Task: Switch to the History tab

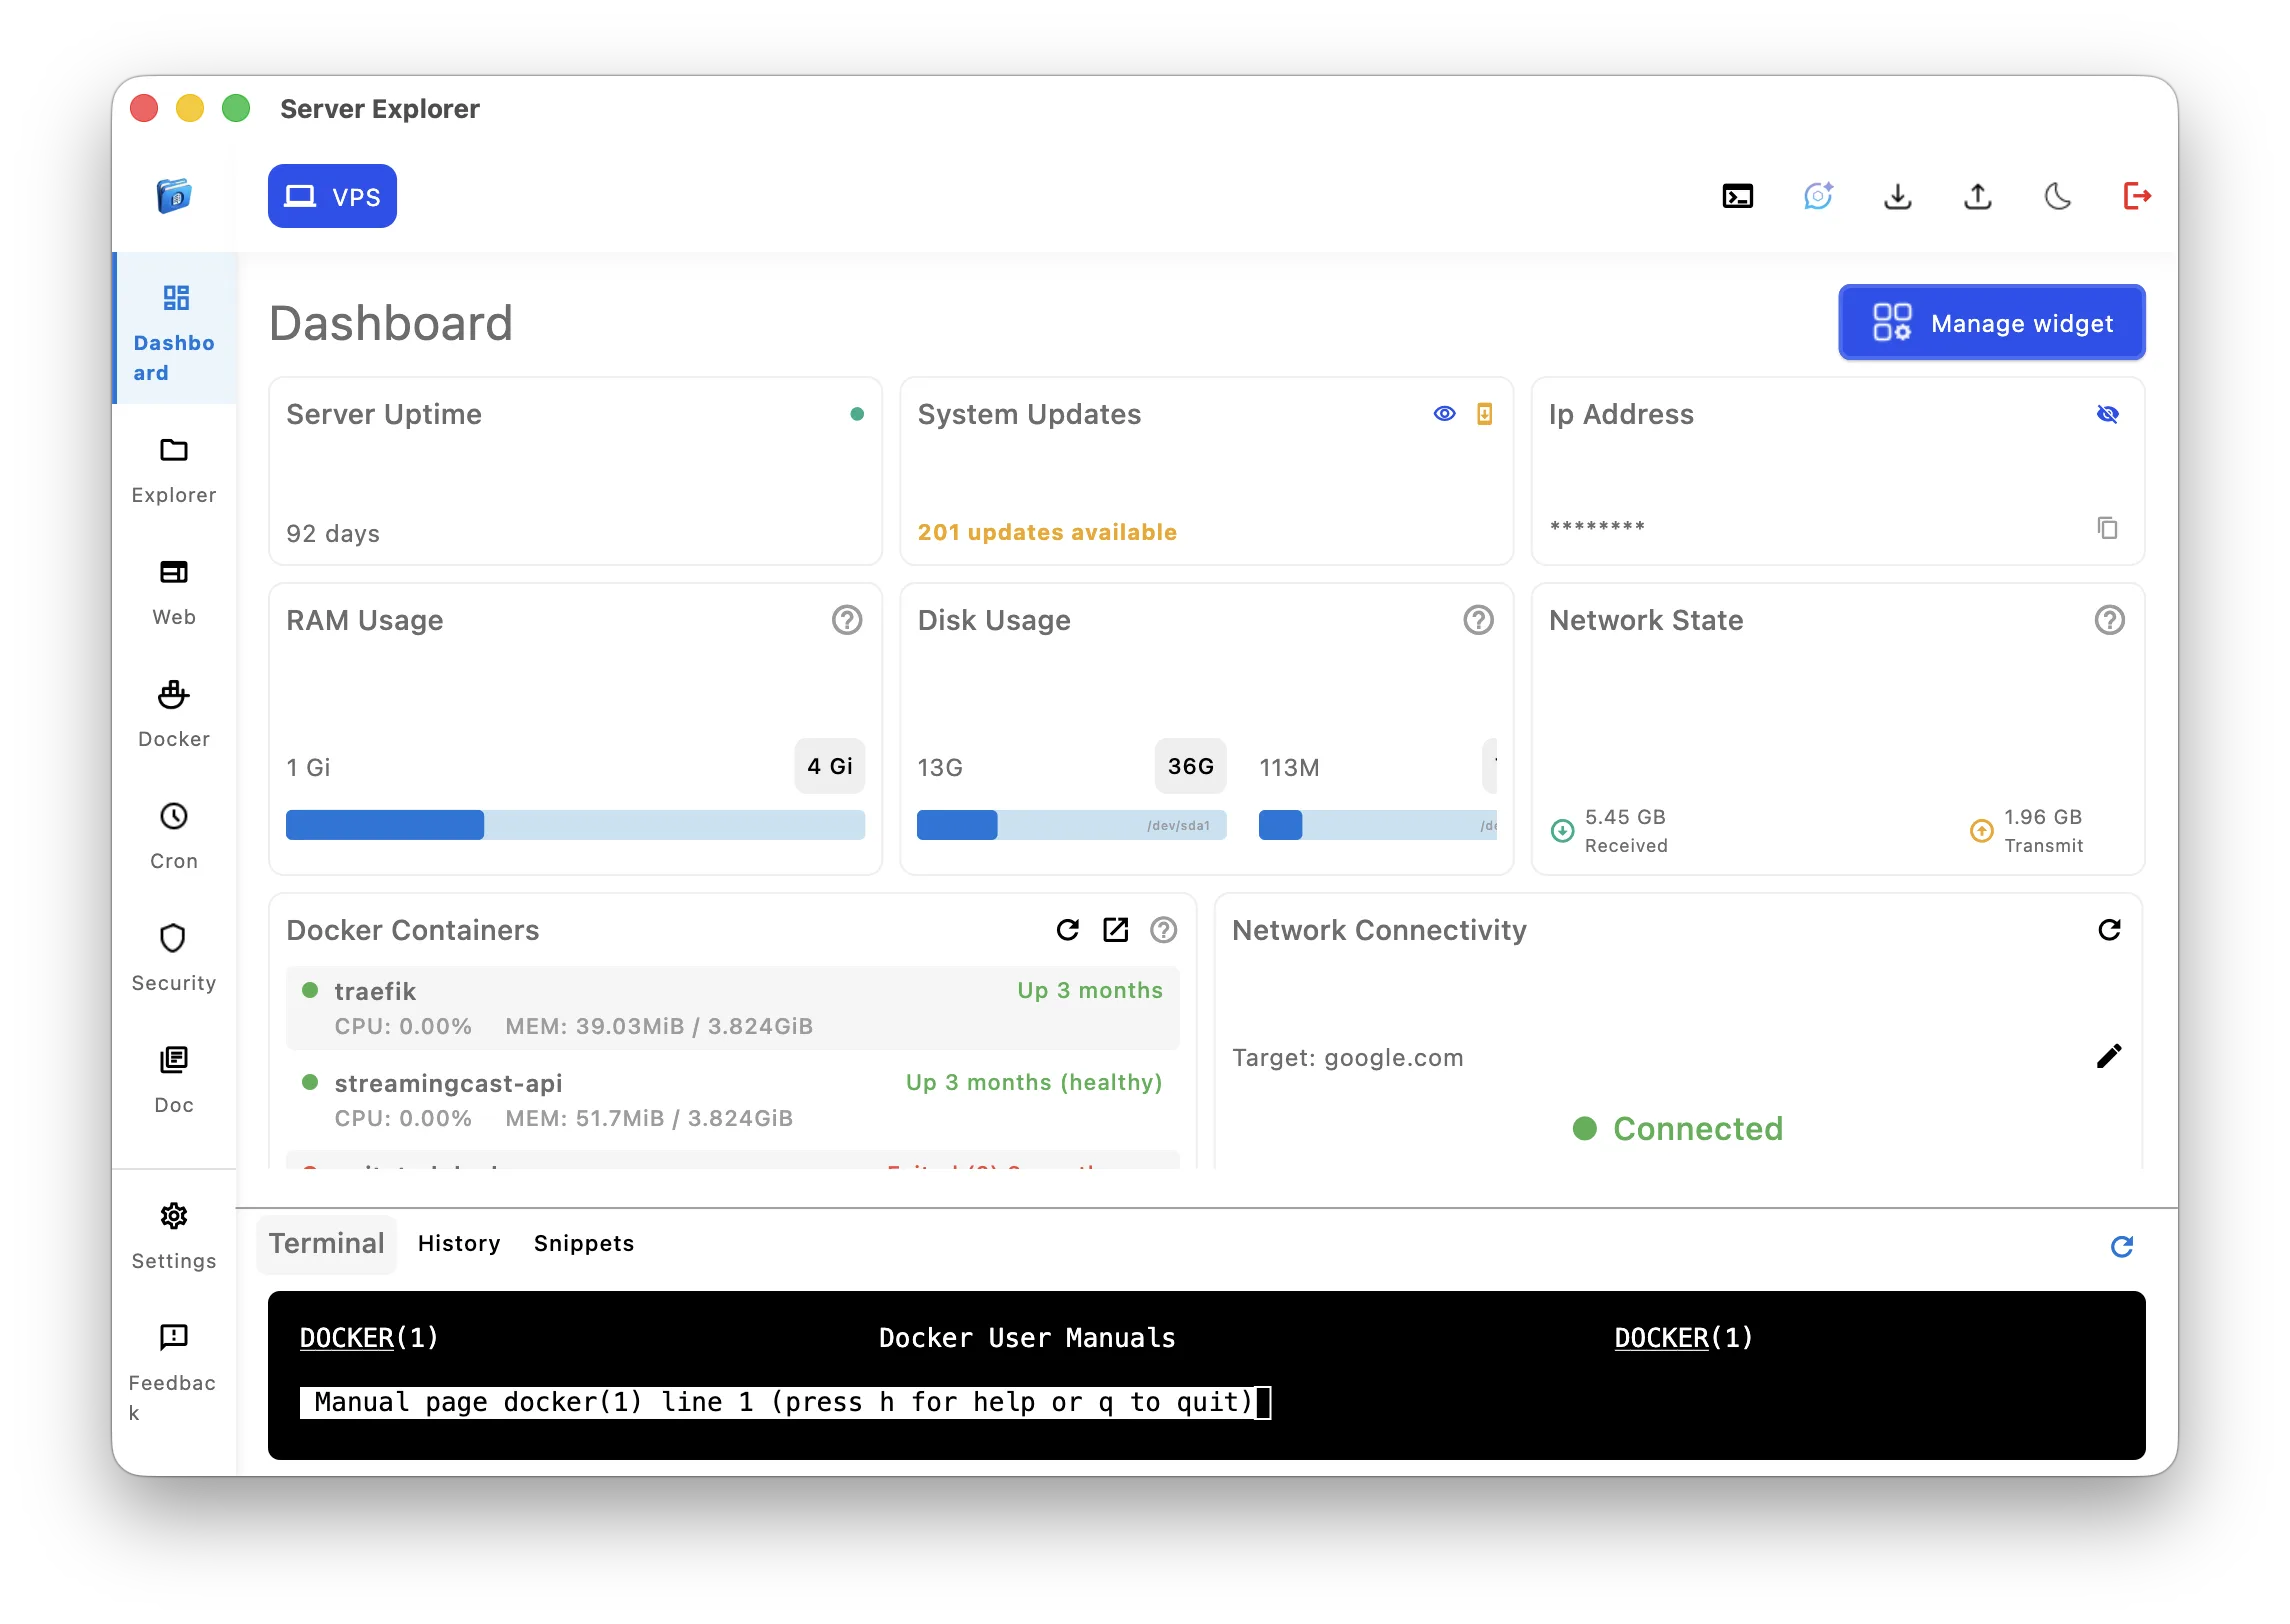Action: click(x=459, y=1243)
